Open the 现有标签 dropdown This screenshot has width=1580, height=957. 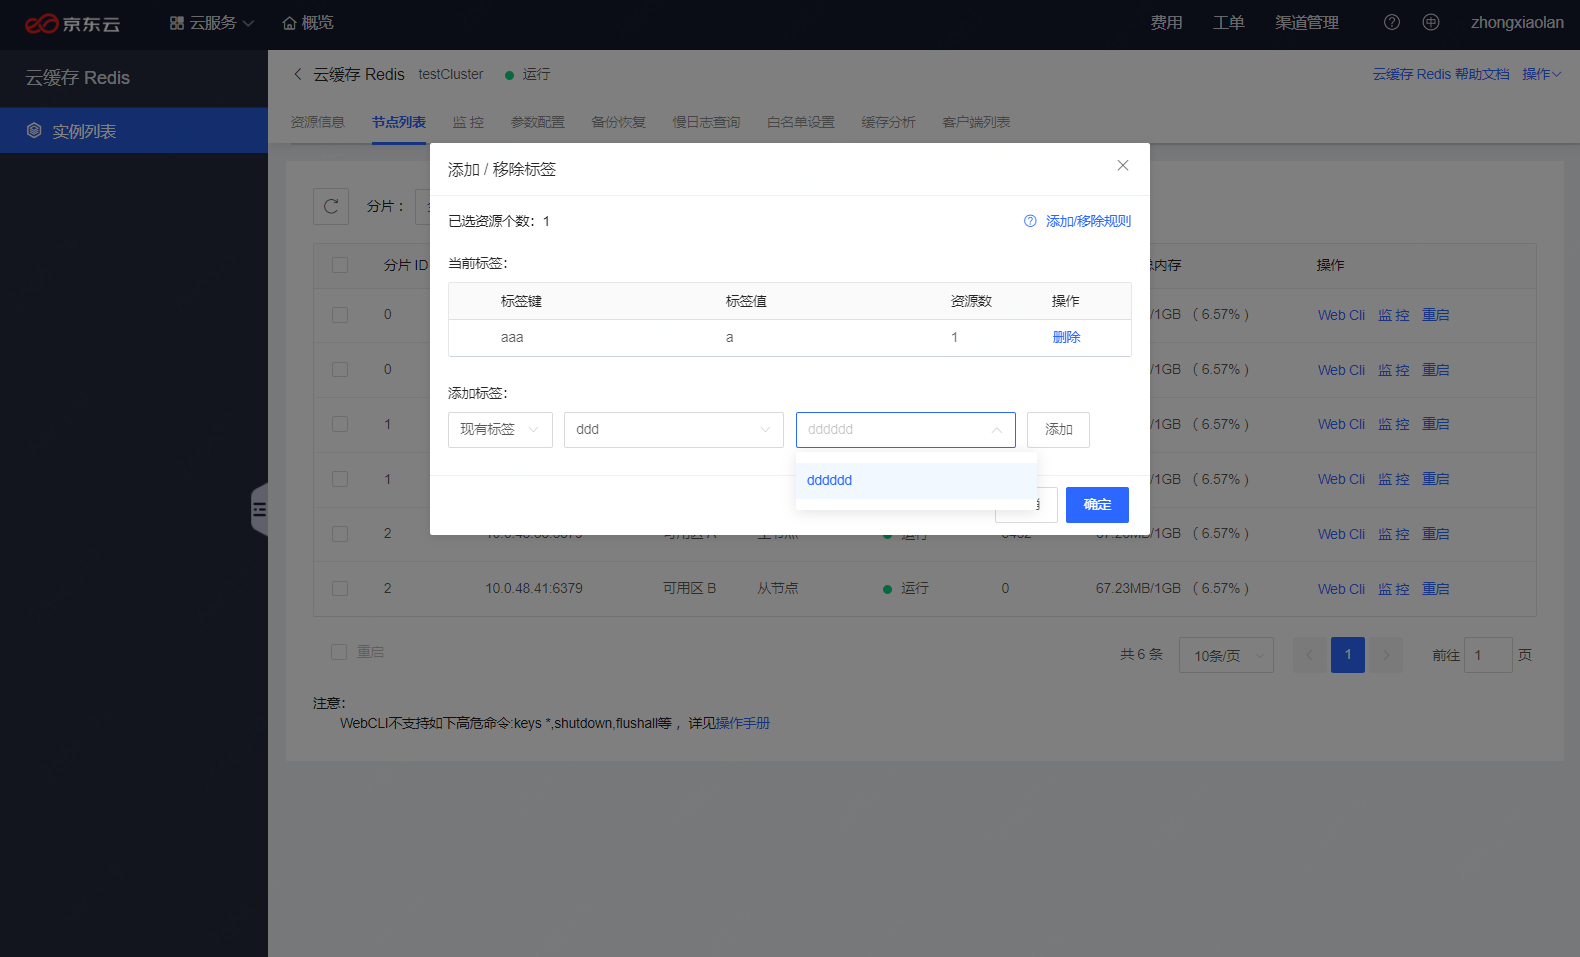click(x=500, y=430)
